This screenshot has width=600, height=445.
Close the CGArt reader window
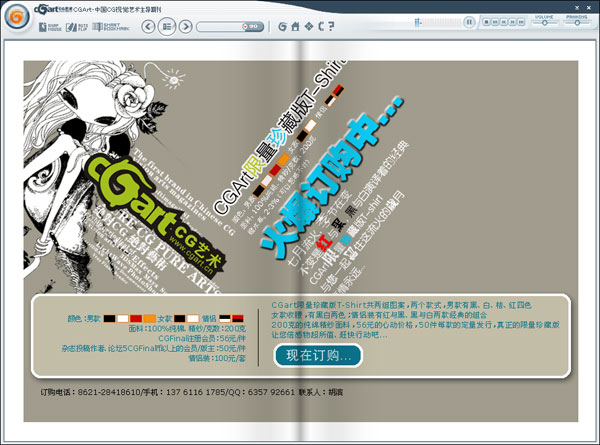[x=589, y=7]
